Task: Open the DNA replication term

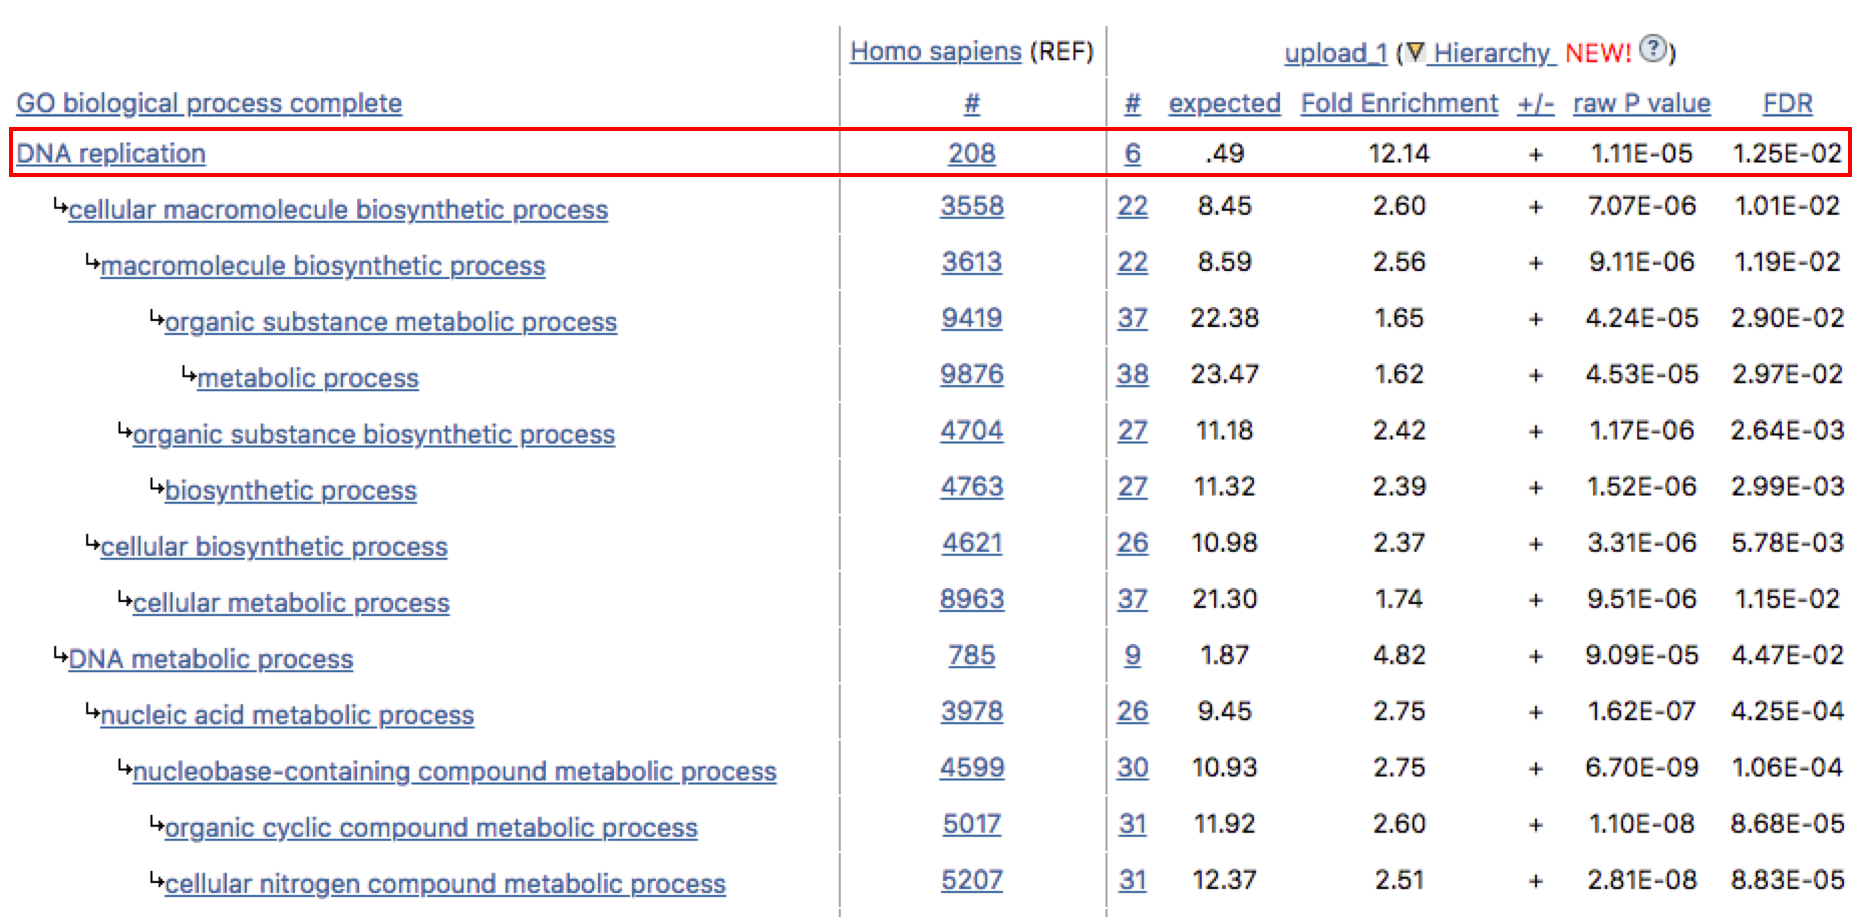Action: pyautogui.click(x=111, y=153)
